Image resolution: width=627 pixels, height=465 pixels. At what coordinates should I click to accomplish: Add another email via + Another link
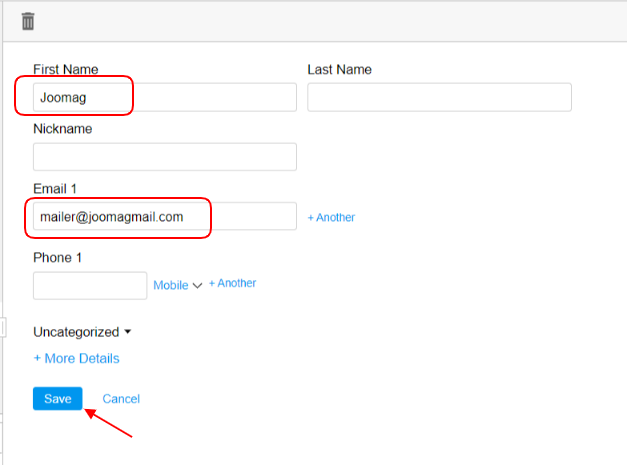tap(331, 217)
